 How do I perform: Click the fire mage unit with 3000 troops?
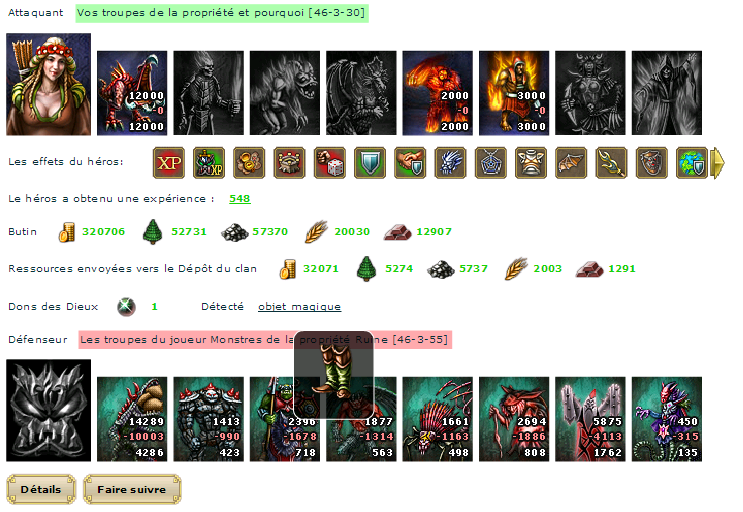point(514,93)
